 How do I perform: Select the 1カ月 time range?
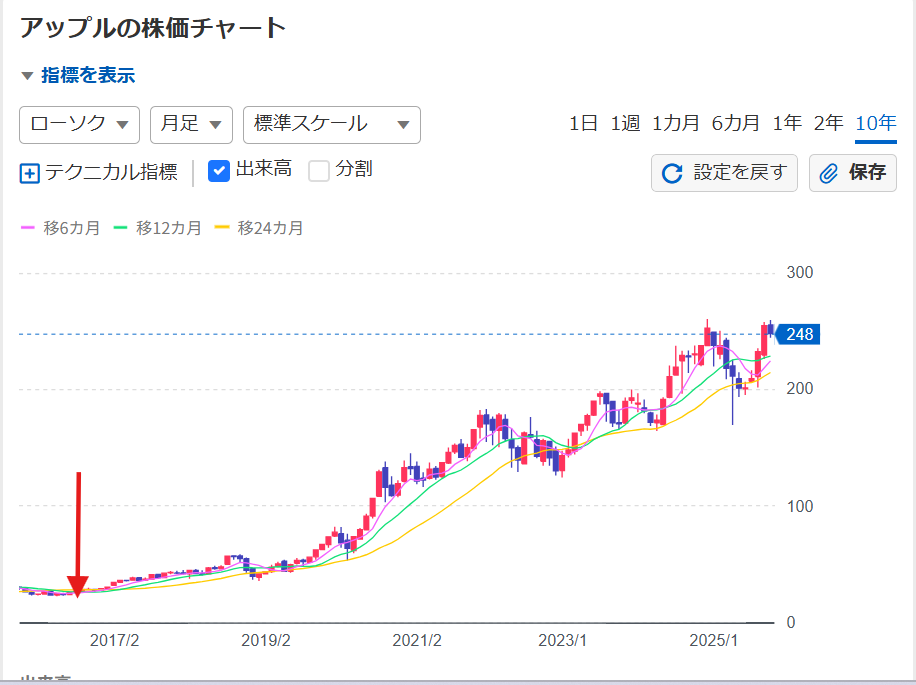coord(675,123)
